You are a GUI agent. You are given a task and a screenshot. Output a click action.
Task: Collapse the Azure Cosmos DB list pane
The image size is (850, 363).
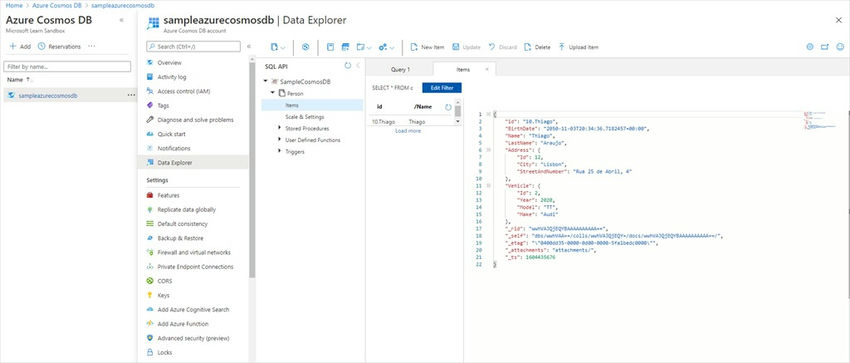[121, 20]
